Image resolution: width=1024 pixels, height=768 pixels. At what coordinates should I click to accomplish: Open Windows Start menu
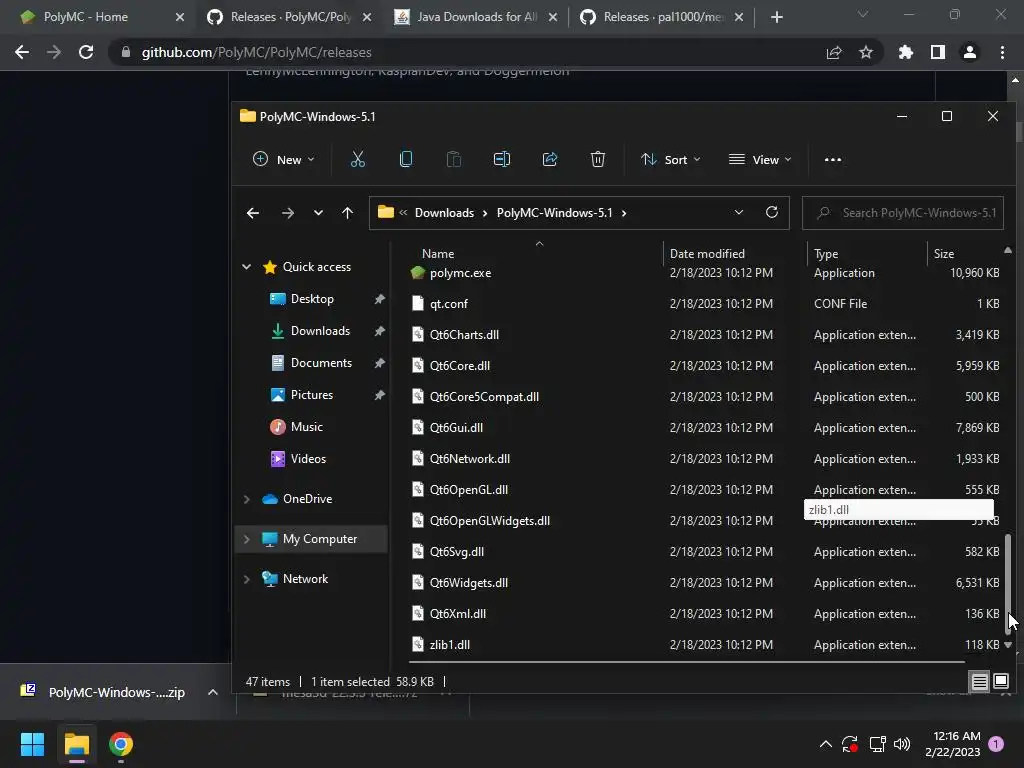point(32,744)
